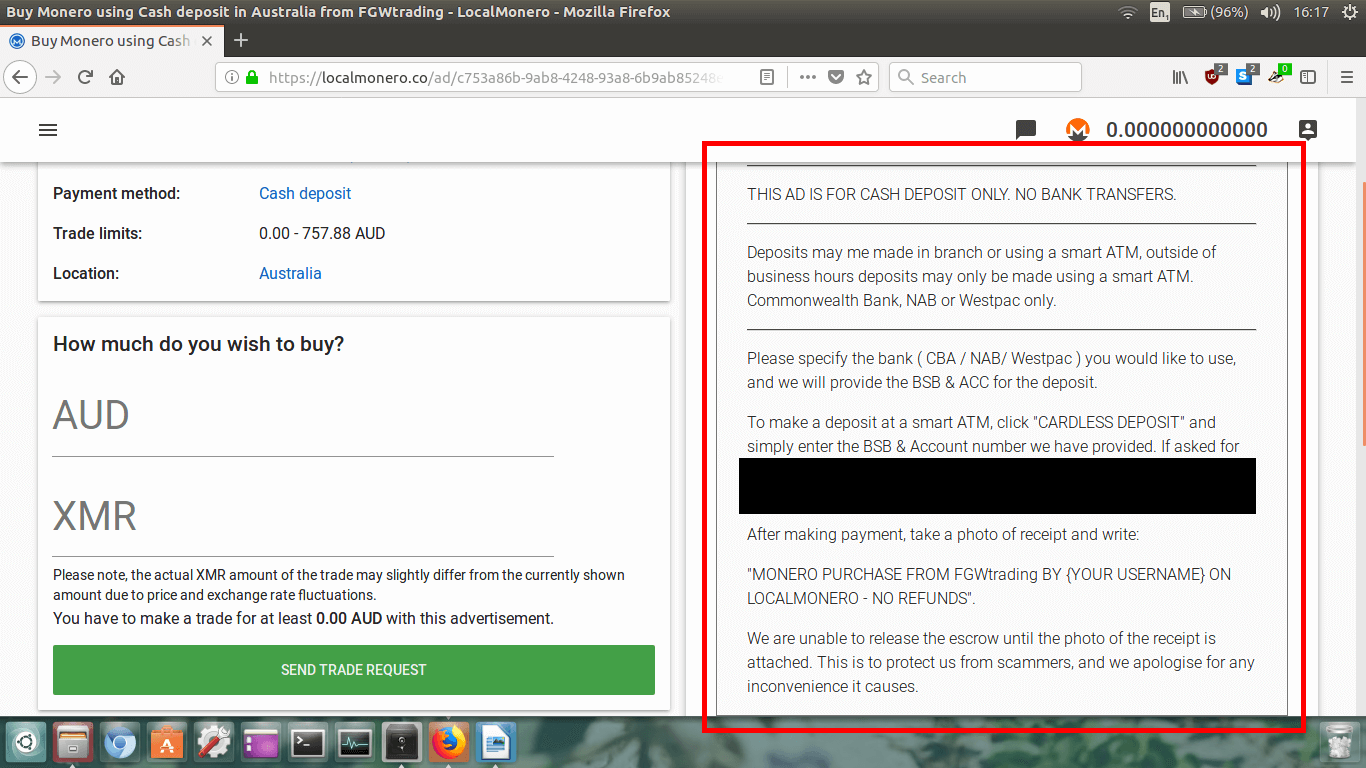1366x768 pixels.
Task: Open page actions three-dot menu
Action: tap(808, 77)
